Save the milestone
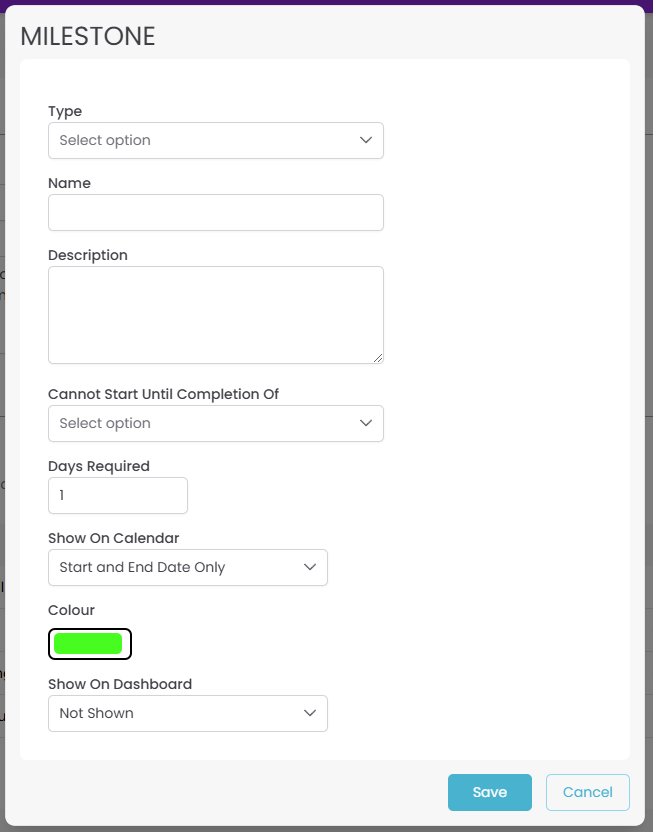Image resolution: width=653 pixels, height=832 pixels. (490, 792)
